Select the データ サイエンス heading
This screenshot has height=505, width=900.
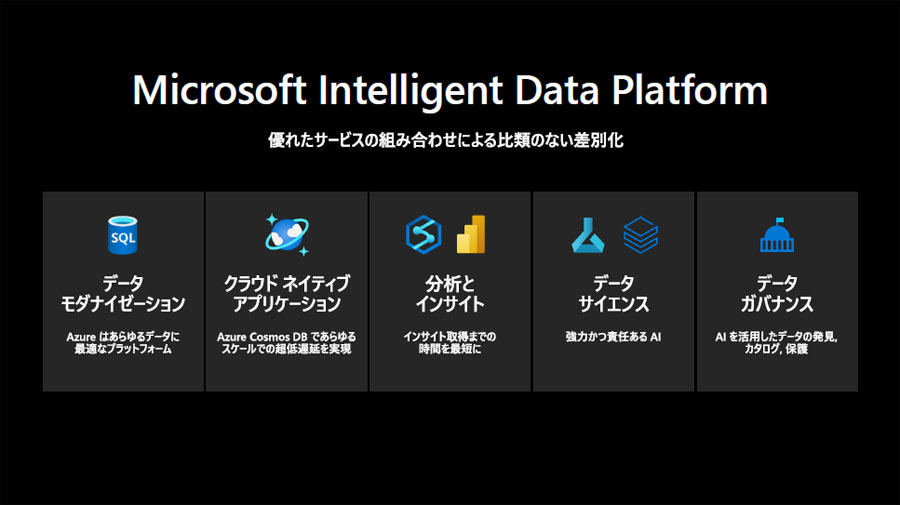tap(614, 293)
